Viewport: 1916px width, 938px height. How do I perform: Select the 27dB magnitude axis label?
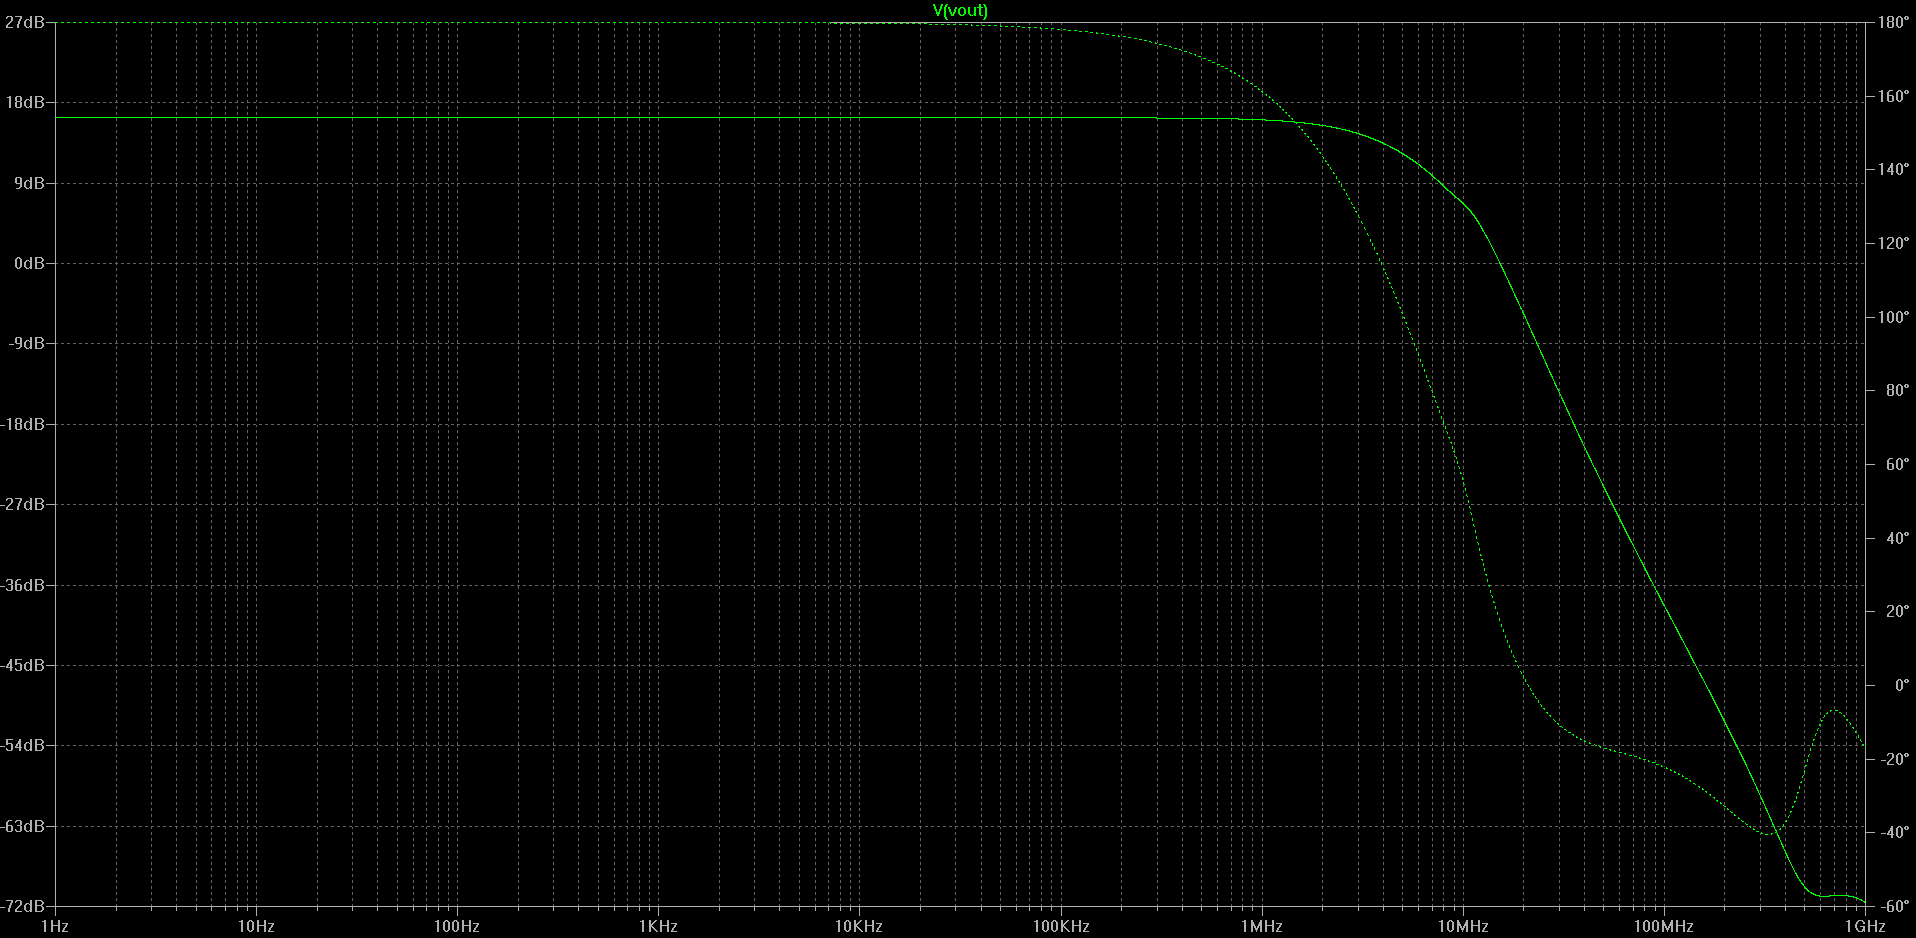point(24,22)
